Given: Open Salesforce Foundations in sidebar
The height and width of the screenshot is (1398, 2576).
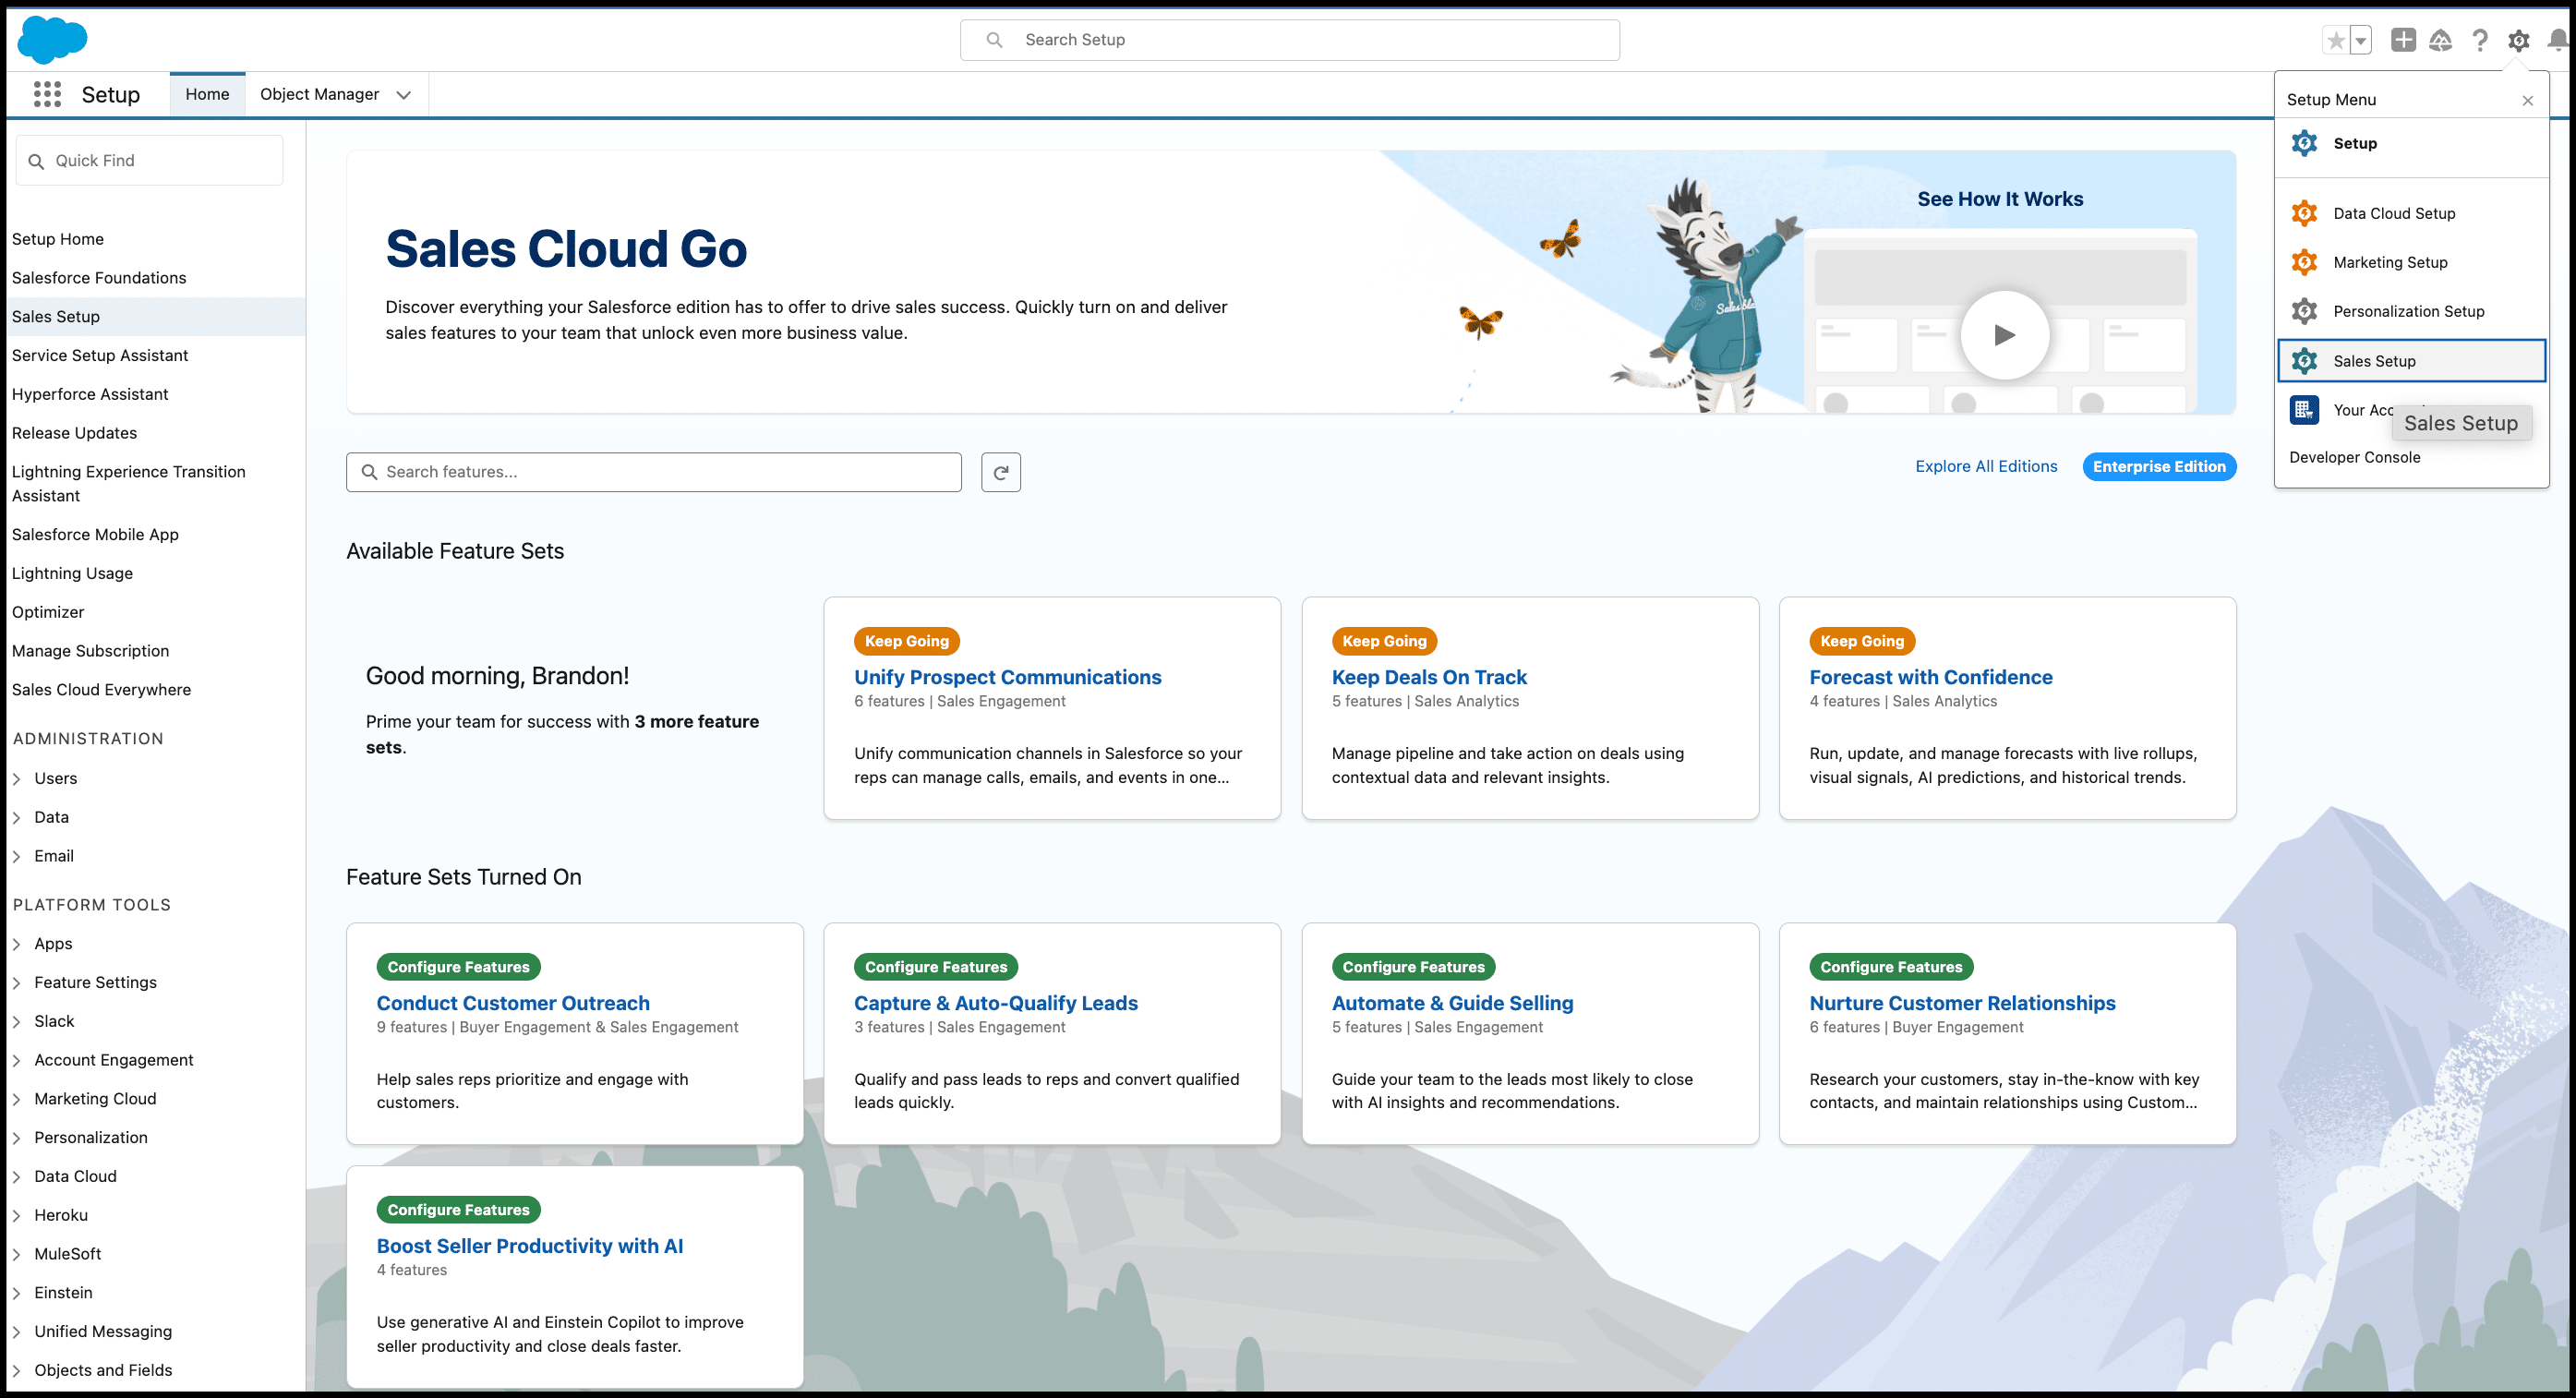Looking at the screenshot, I should click(99, 278).
